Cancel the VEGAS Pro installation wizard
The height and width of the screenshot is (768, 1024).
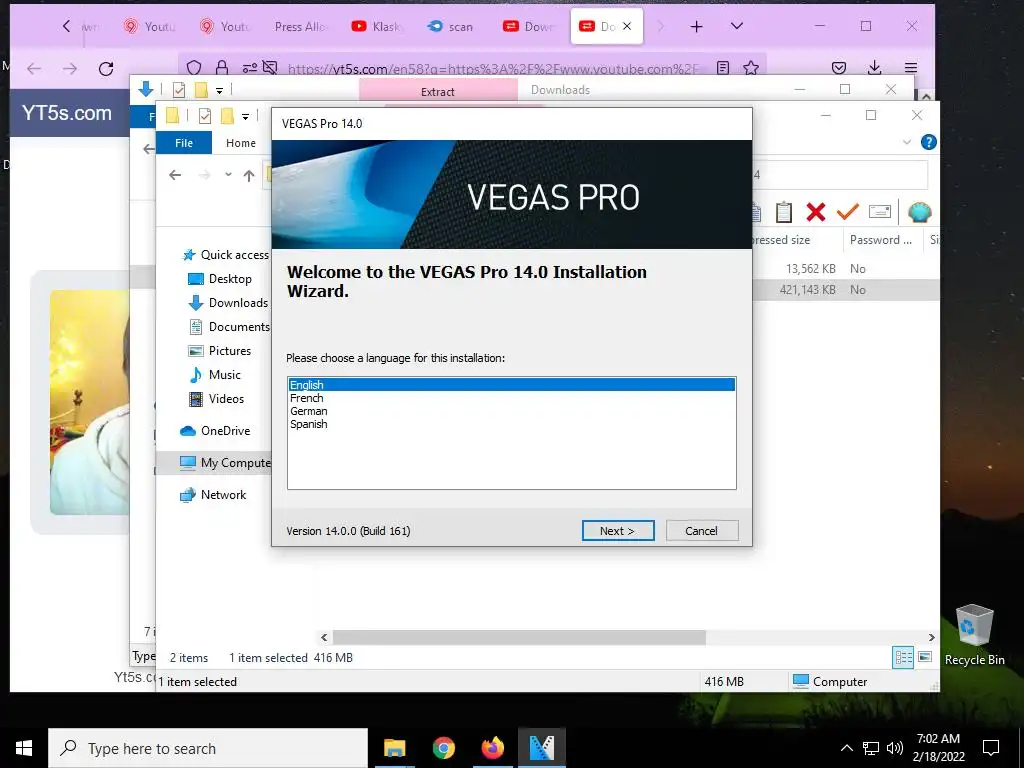pos(701,531)
